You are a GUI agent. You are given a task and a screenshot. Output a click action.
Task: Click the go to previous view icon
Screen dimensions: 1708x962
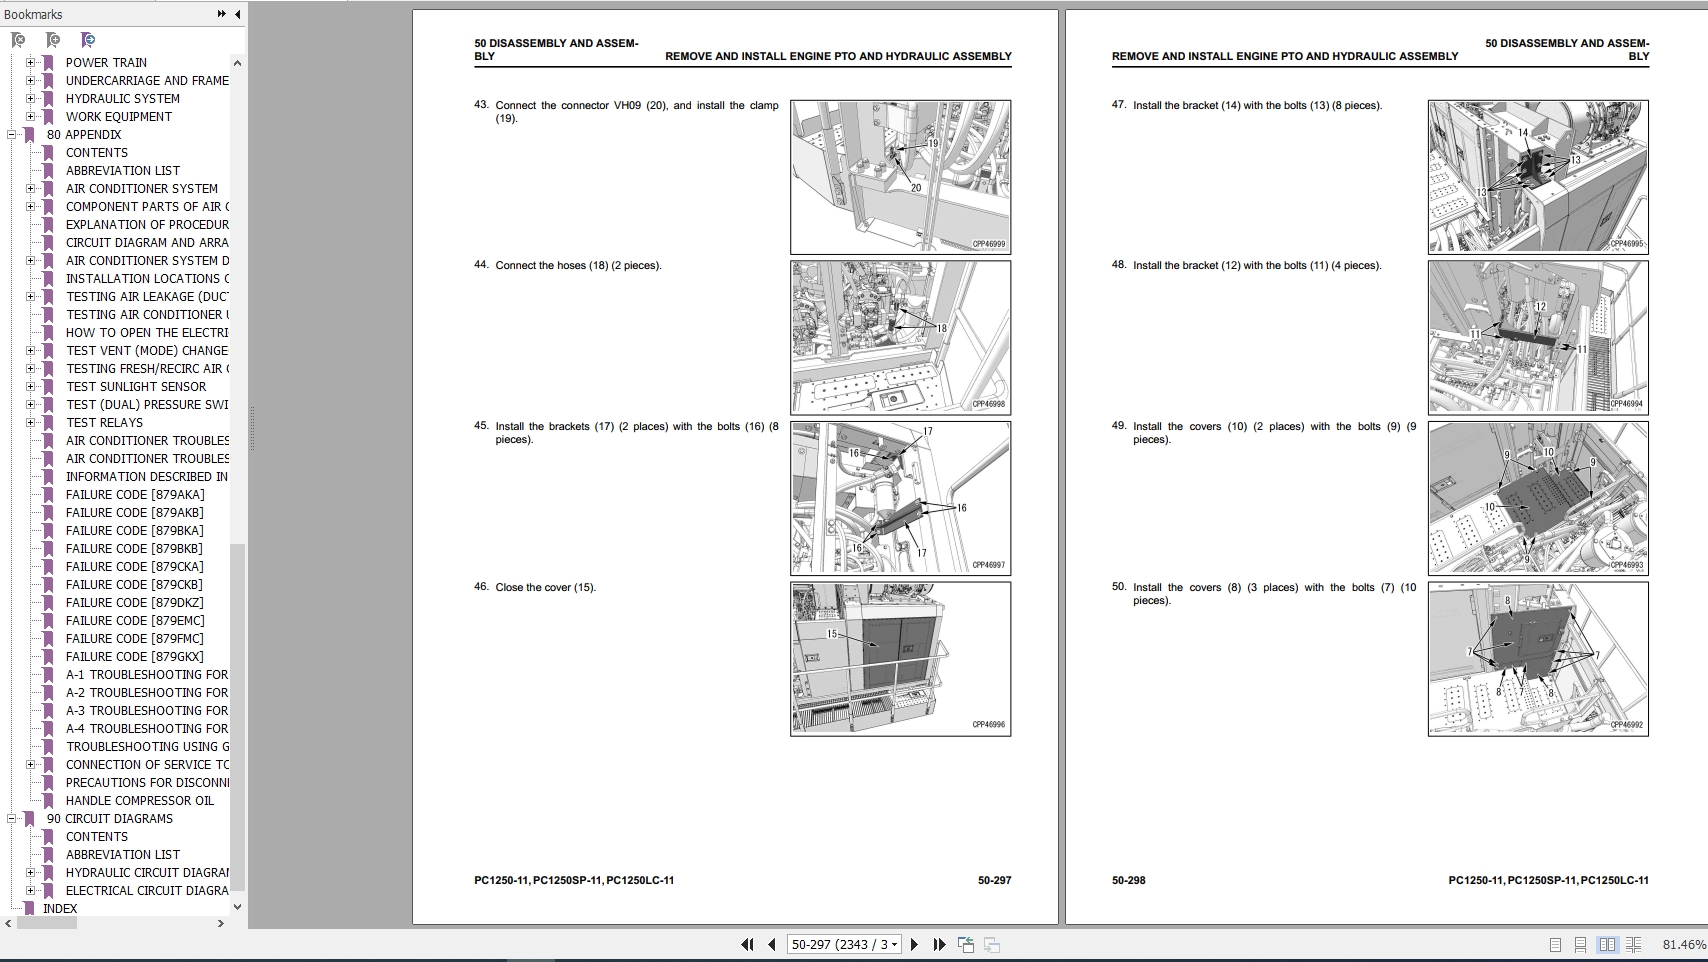click(966, 944)
